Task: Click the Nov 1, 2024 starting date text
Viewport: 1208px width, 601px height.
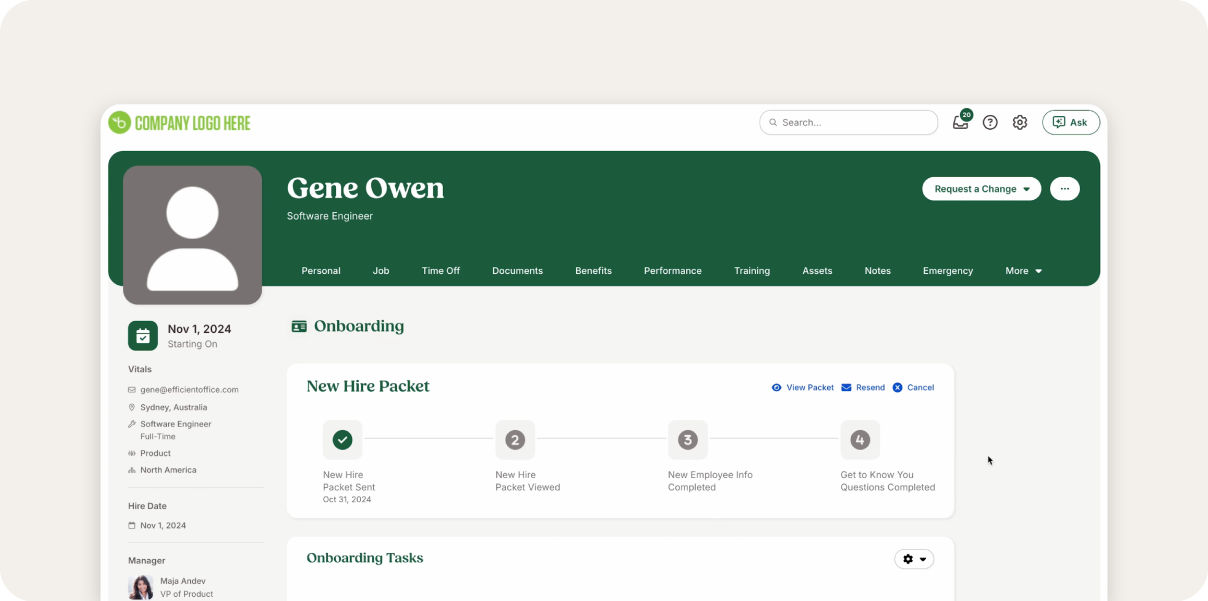Action: coord(199,329)
